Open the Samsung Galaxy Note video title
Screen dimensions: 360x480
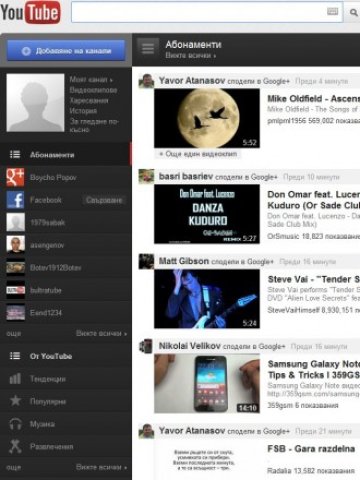point(314,369)
